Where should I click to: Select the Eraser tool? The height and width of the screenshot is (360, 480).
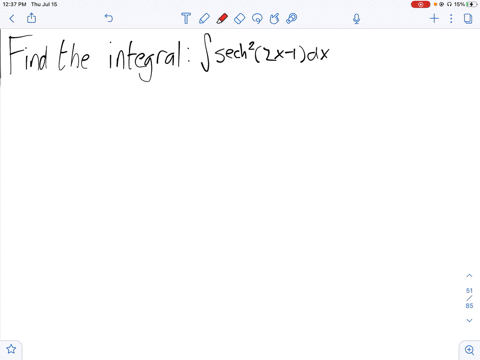tap(240, 18)
